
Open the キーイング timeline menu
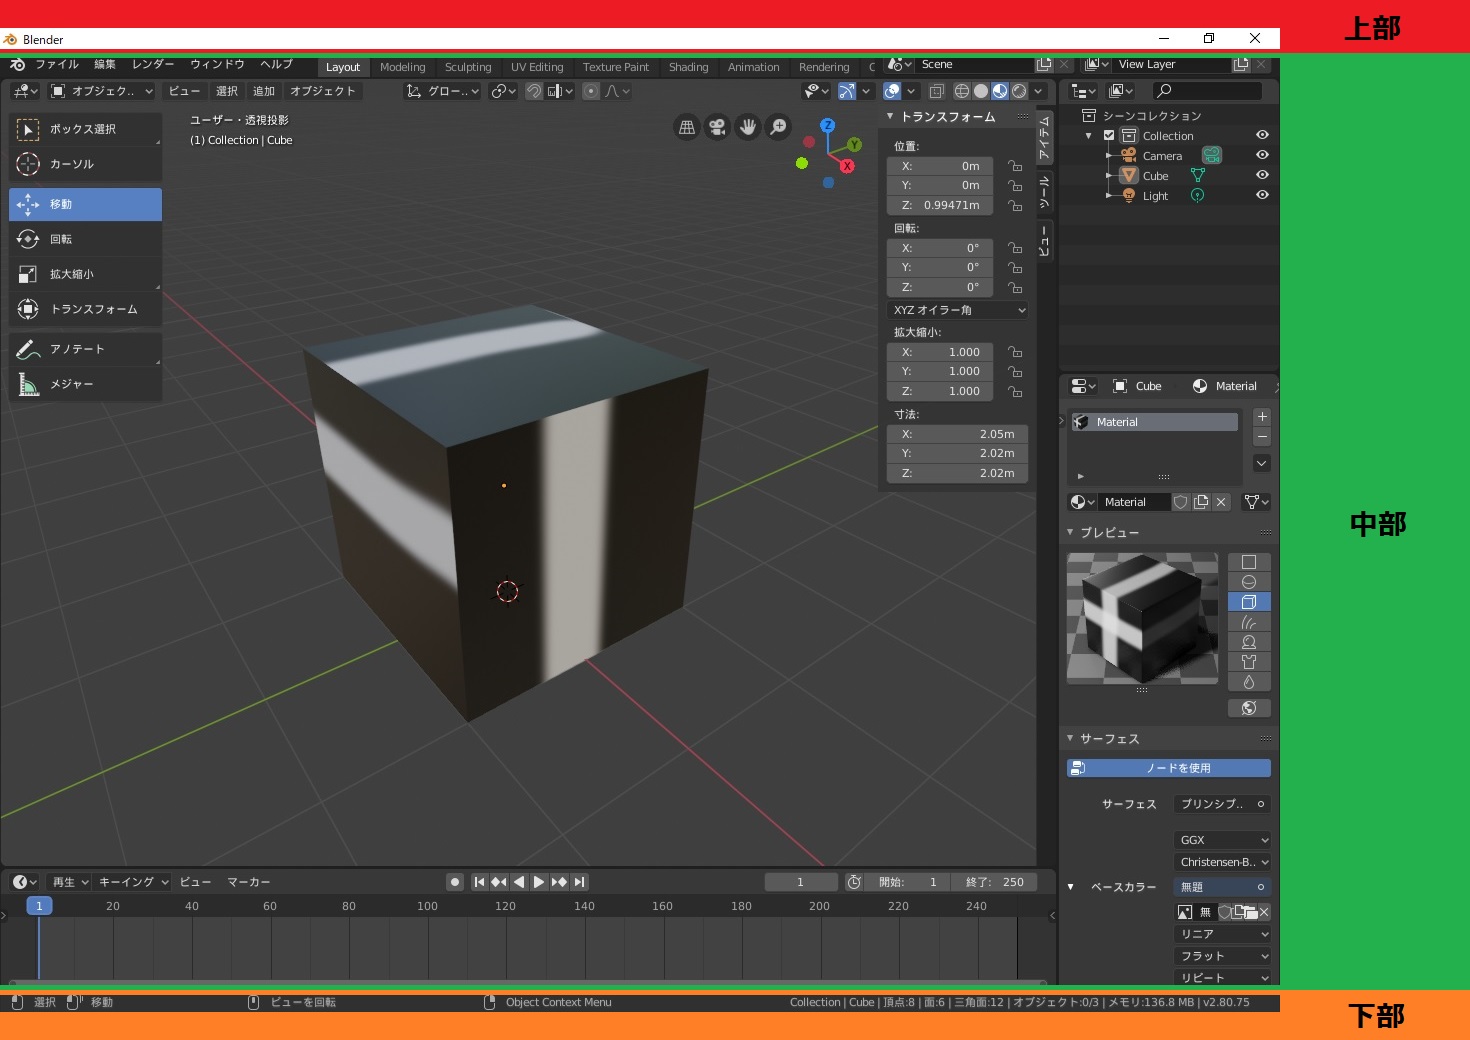(133, 882)
